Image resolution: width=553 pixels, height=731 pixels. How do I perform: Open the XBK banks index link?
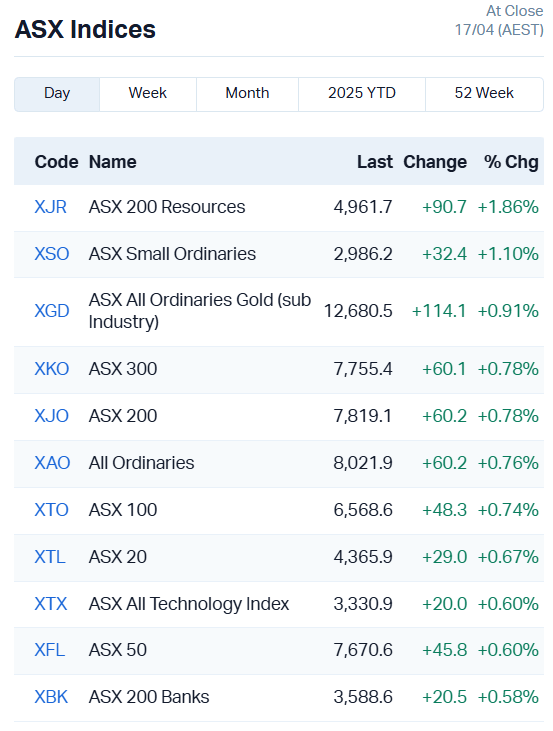tap(51, 697)
